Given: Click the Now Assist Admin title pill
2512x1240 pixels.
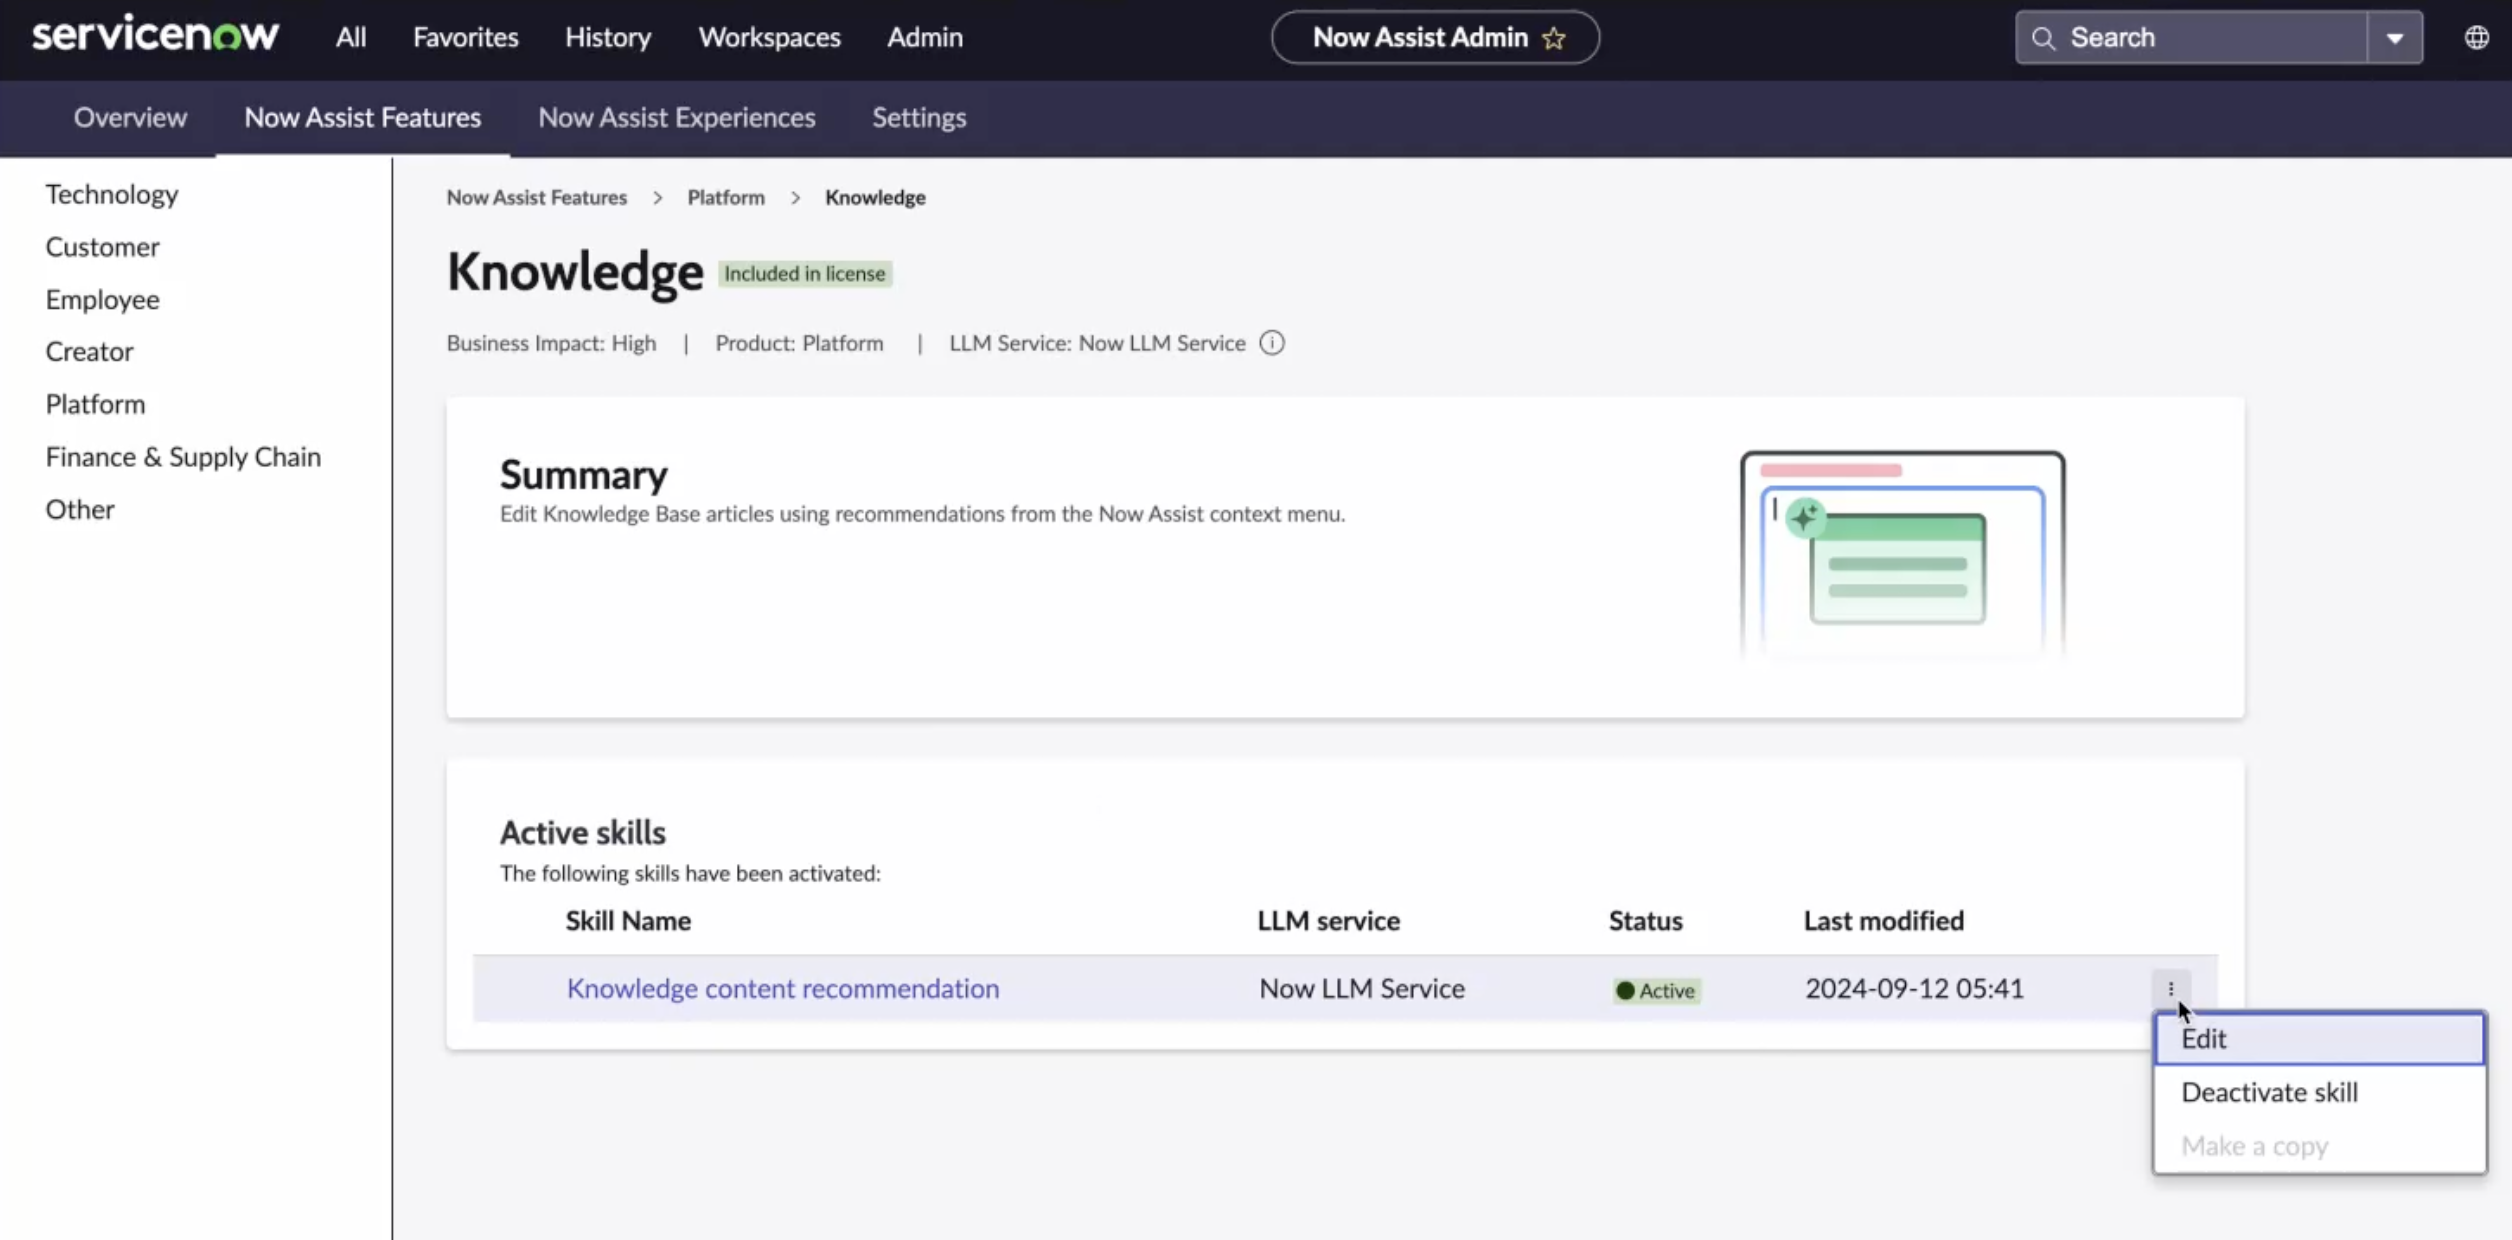Looking at the screenshot, I should click(1435, 38).
